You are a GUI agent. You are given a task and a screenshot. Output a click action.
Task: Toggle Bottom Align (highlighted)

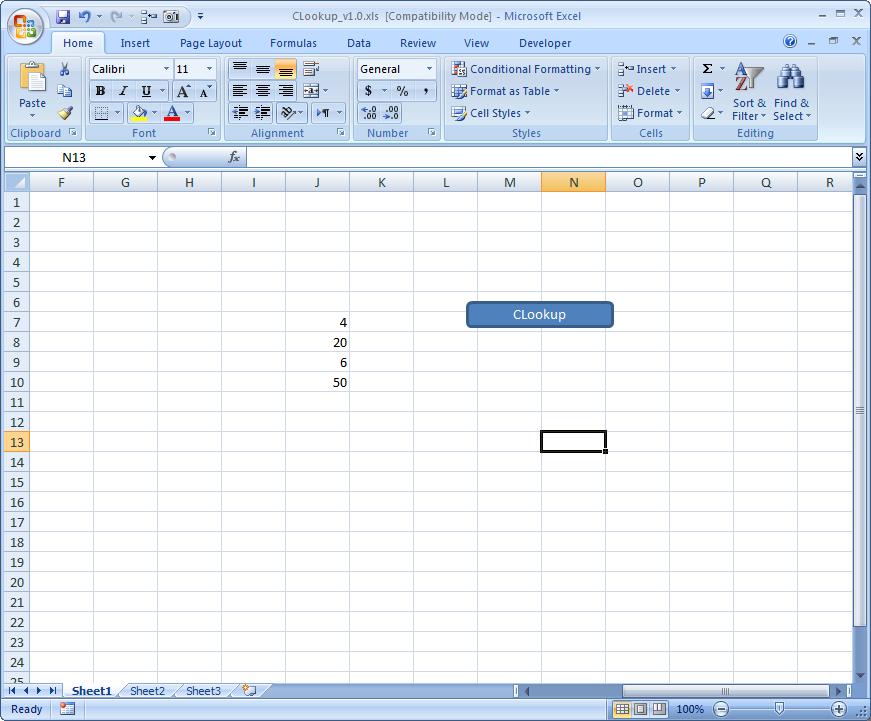pyautogui.click(x=286, y=69)
